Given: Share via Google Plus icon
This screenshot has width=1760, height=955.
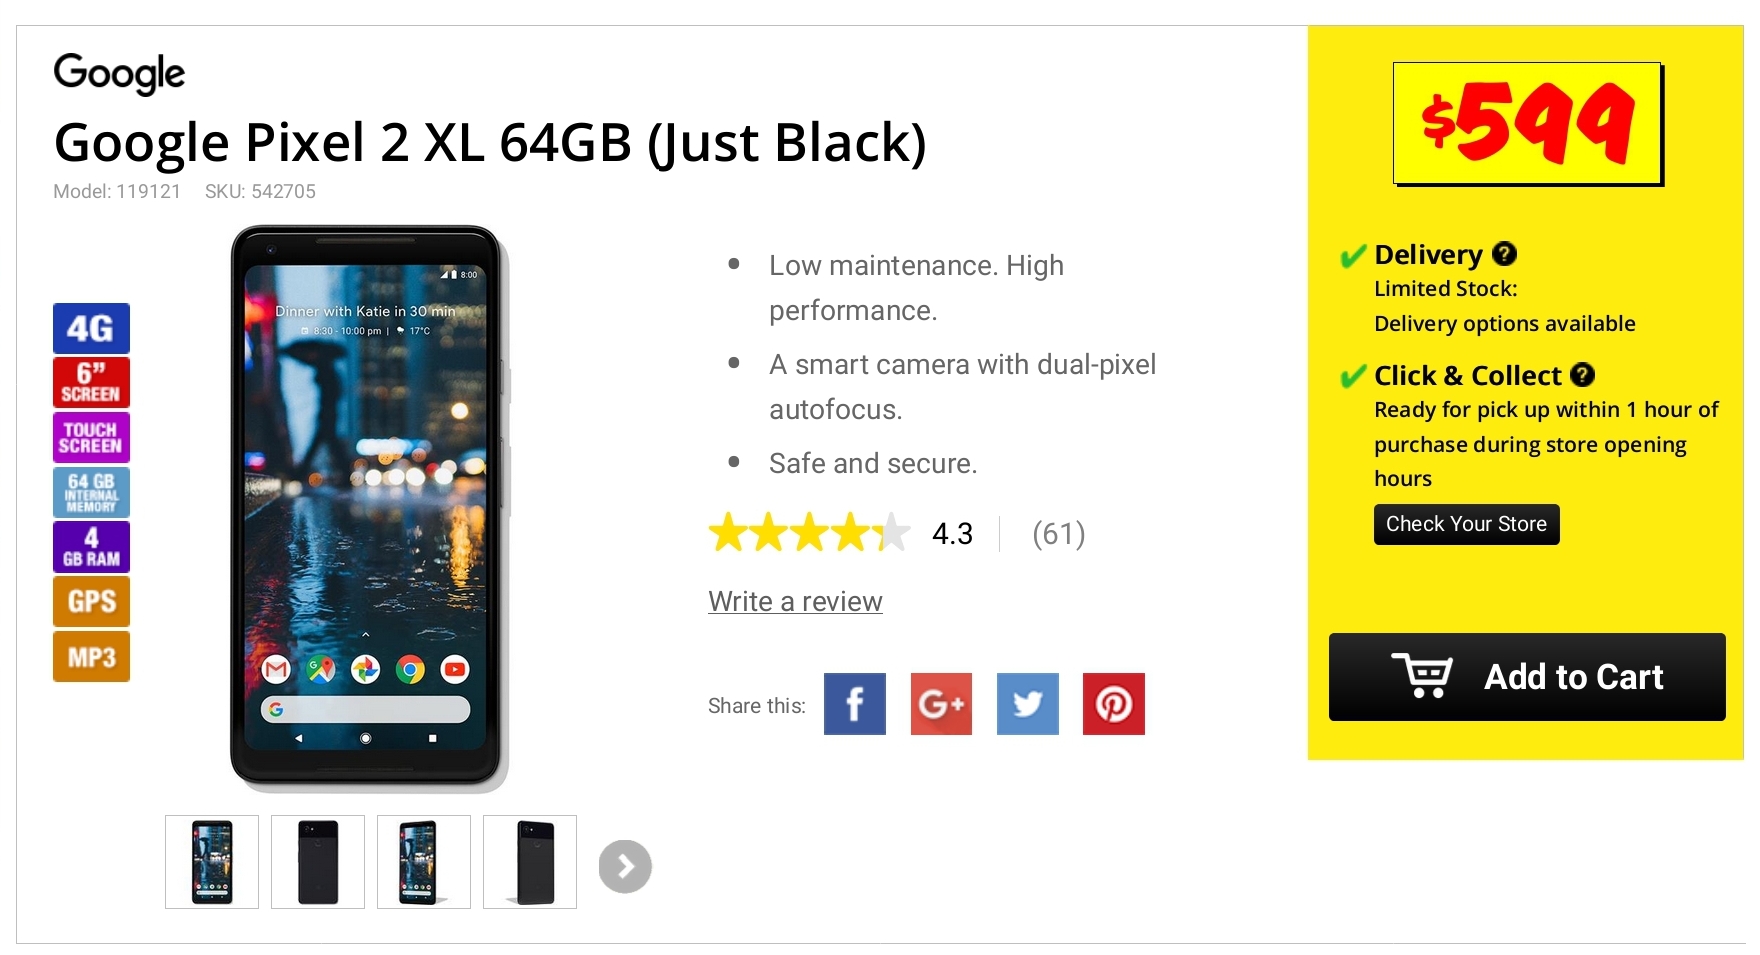Looking at the screenshot, I should click(x=941, y=704).
